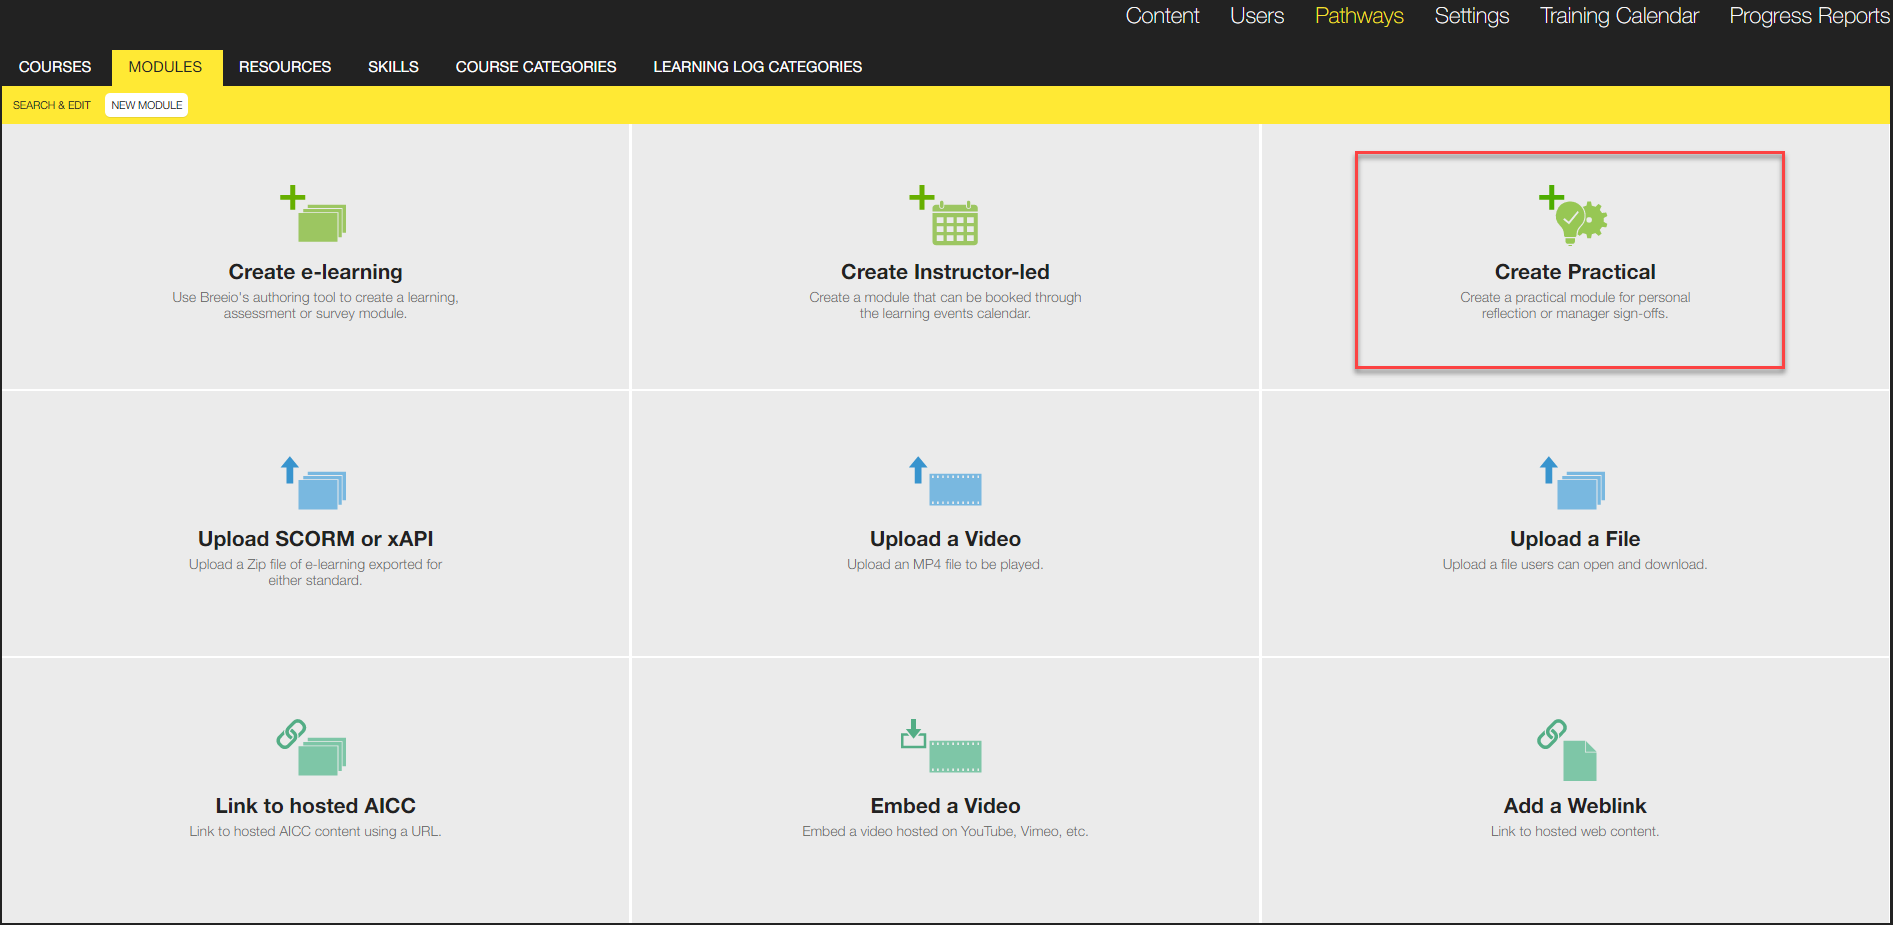Image resolution: width=1893 pixels, height=925 pixels.
Task: Open Learning Log Categories tab
Action: (x=758, y=67)
